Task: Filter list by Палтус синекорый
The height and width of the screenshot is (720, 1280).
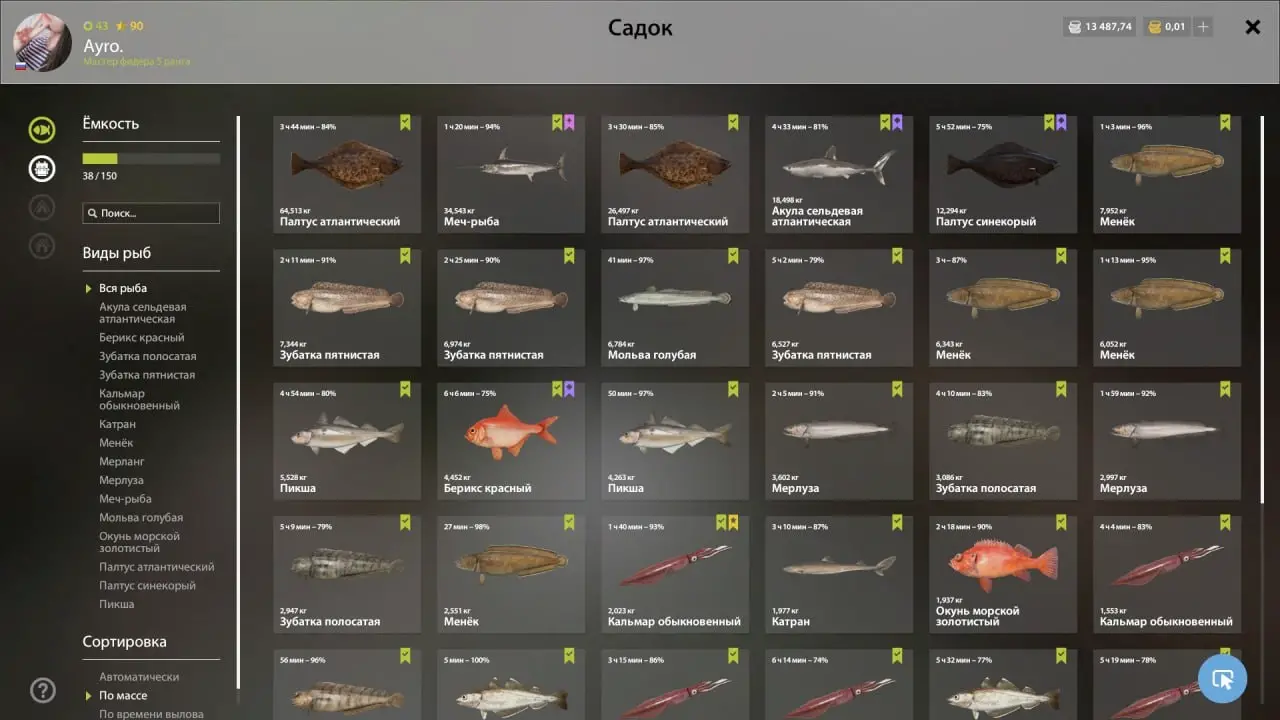Action: point(147,586)
